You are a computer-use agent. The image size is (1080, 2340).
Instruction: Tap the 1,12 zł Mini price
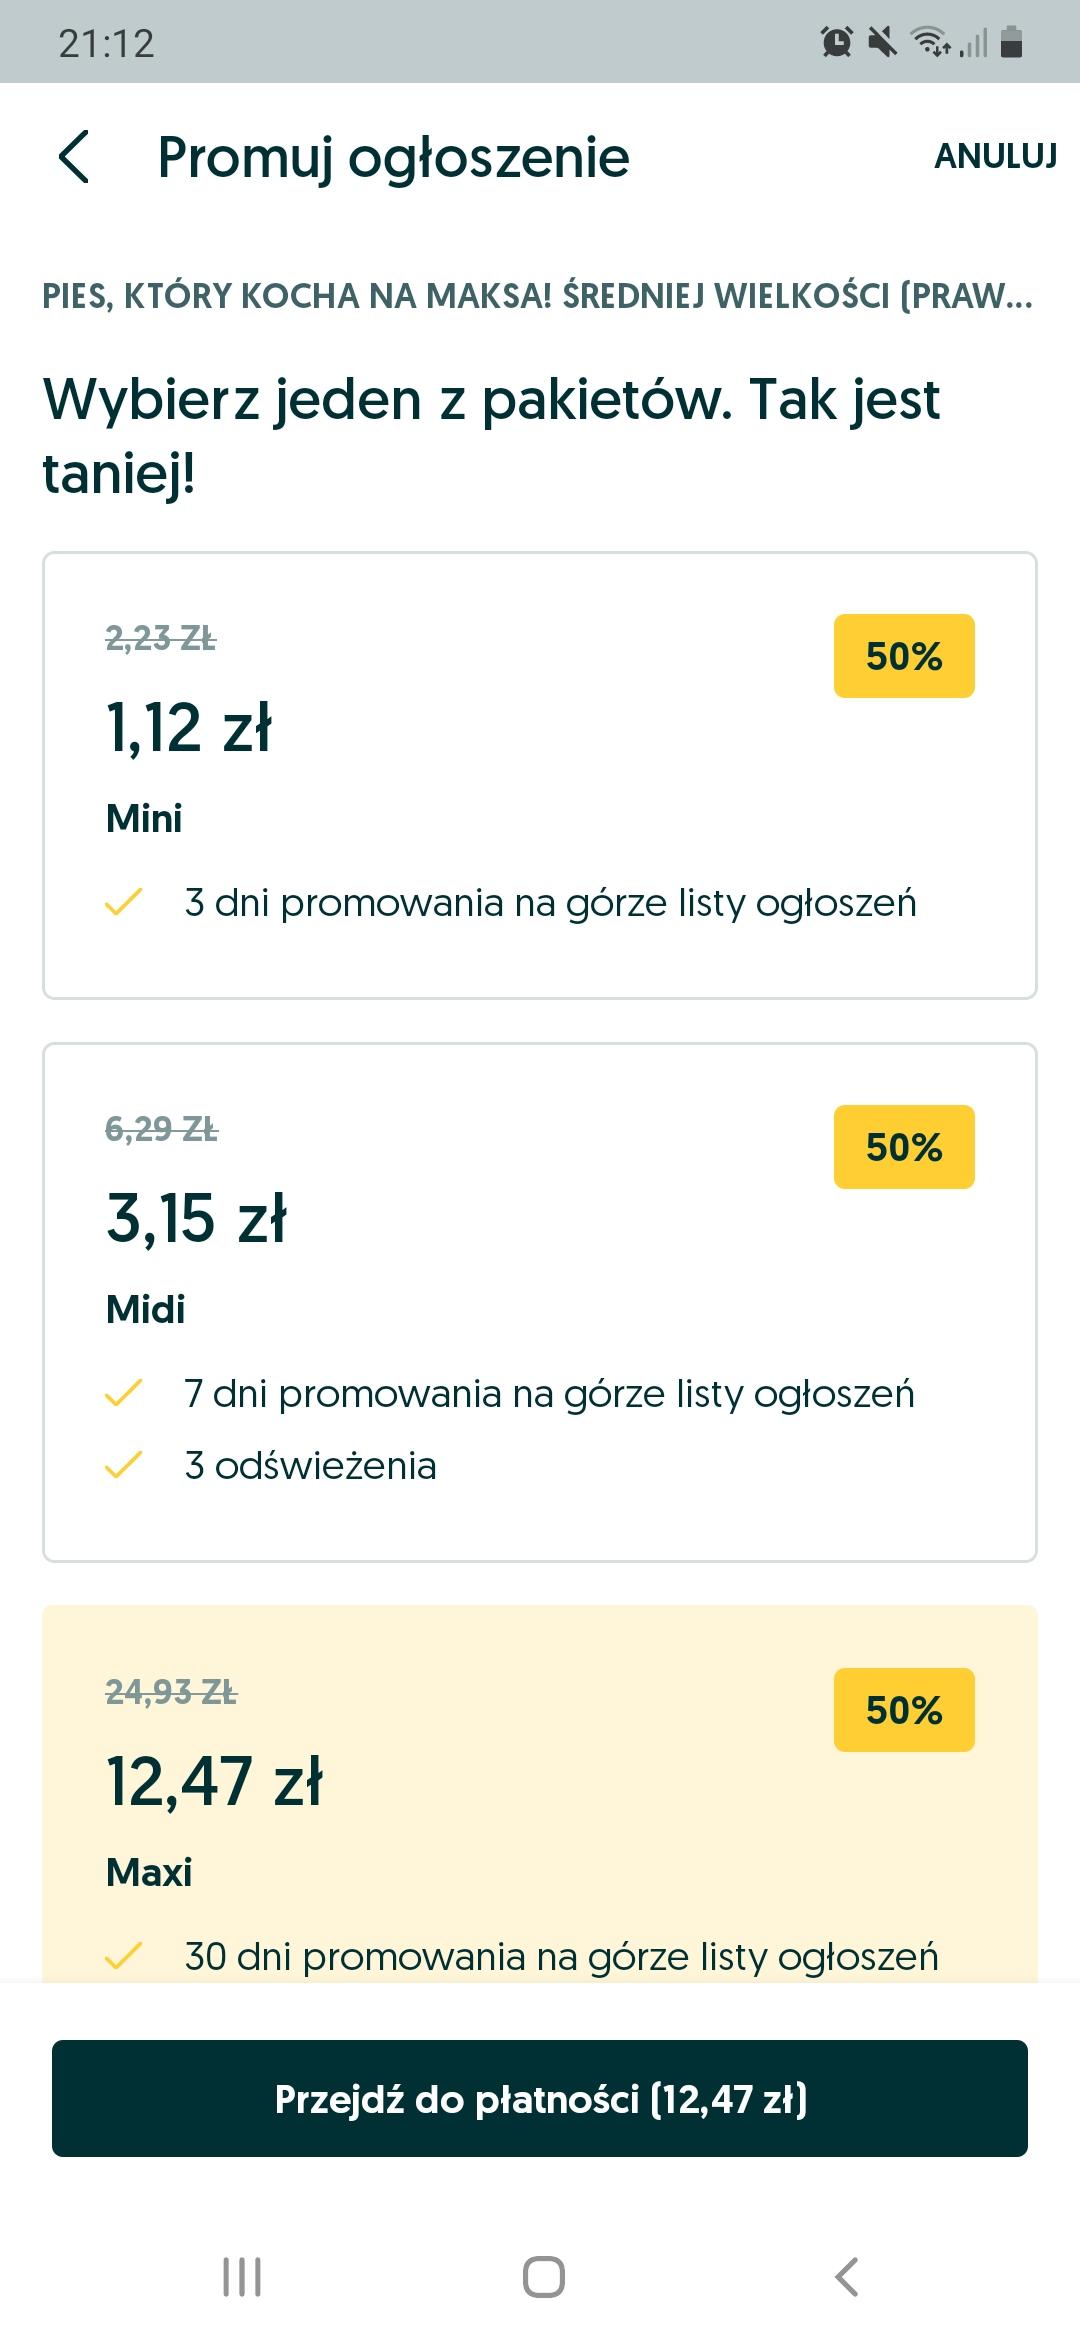189,727
